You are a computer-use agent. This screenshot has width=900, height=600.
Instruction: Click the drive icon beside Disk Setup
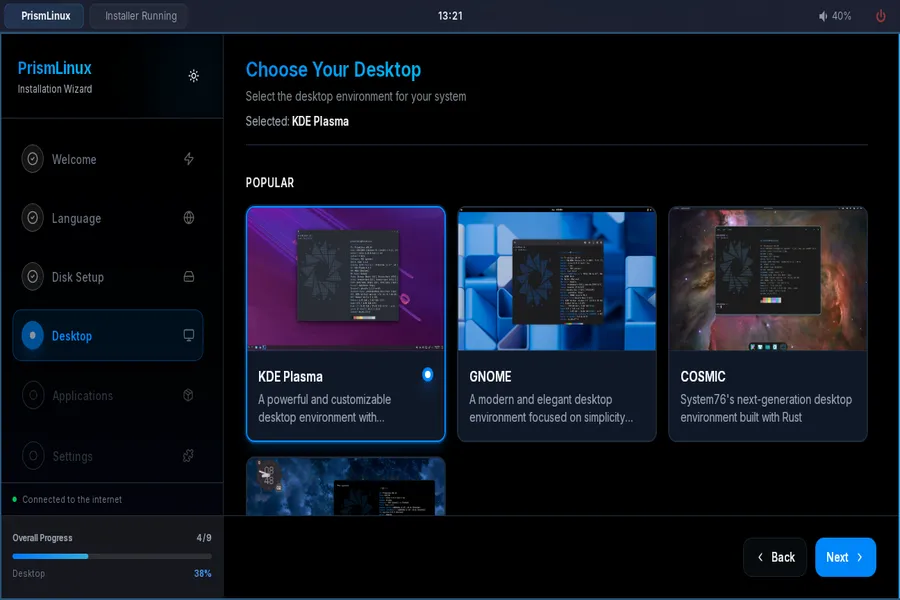(189, 277)
